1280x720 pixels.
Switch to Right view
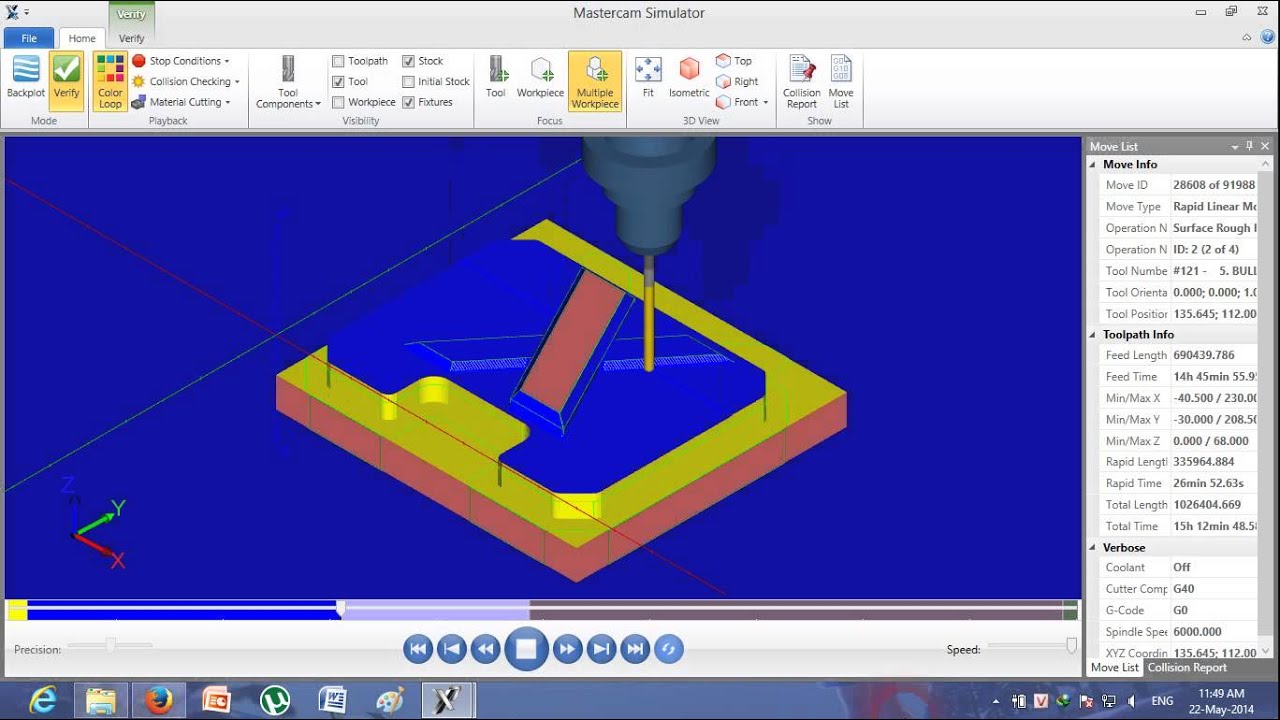[737, 82]
